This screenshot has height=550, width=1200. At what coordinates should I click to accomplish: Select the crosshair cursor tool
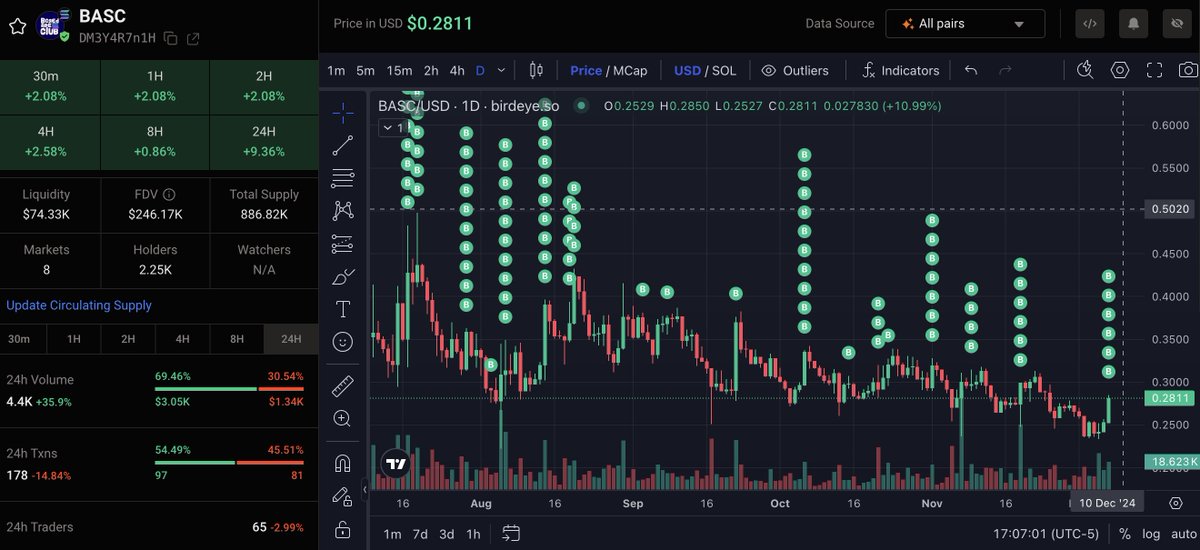tap(342, 113)
